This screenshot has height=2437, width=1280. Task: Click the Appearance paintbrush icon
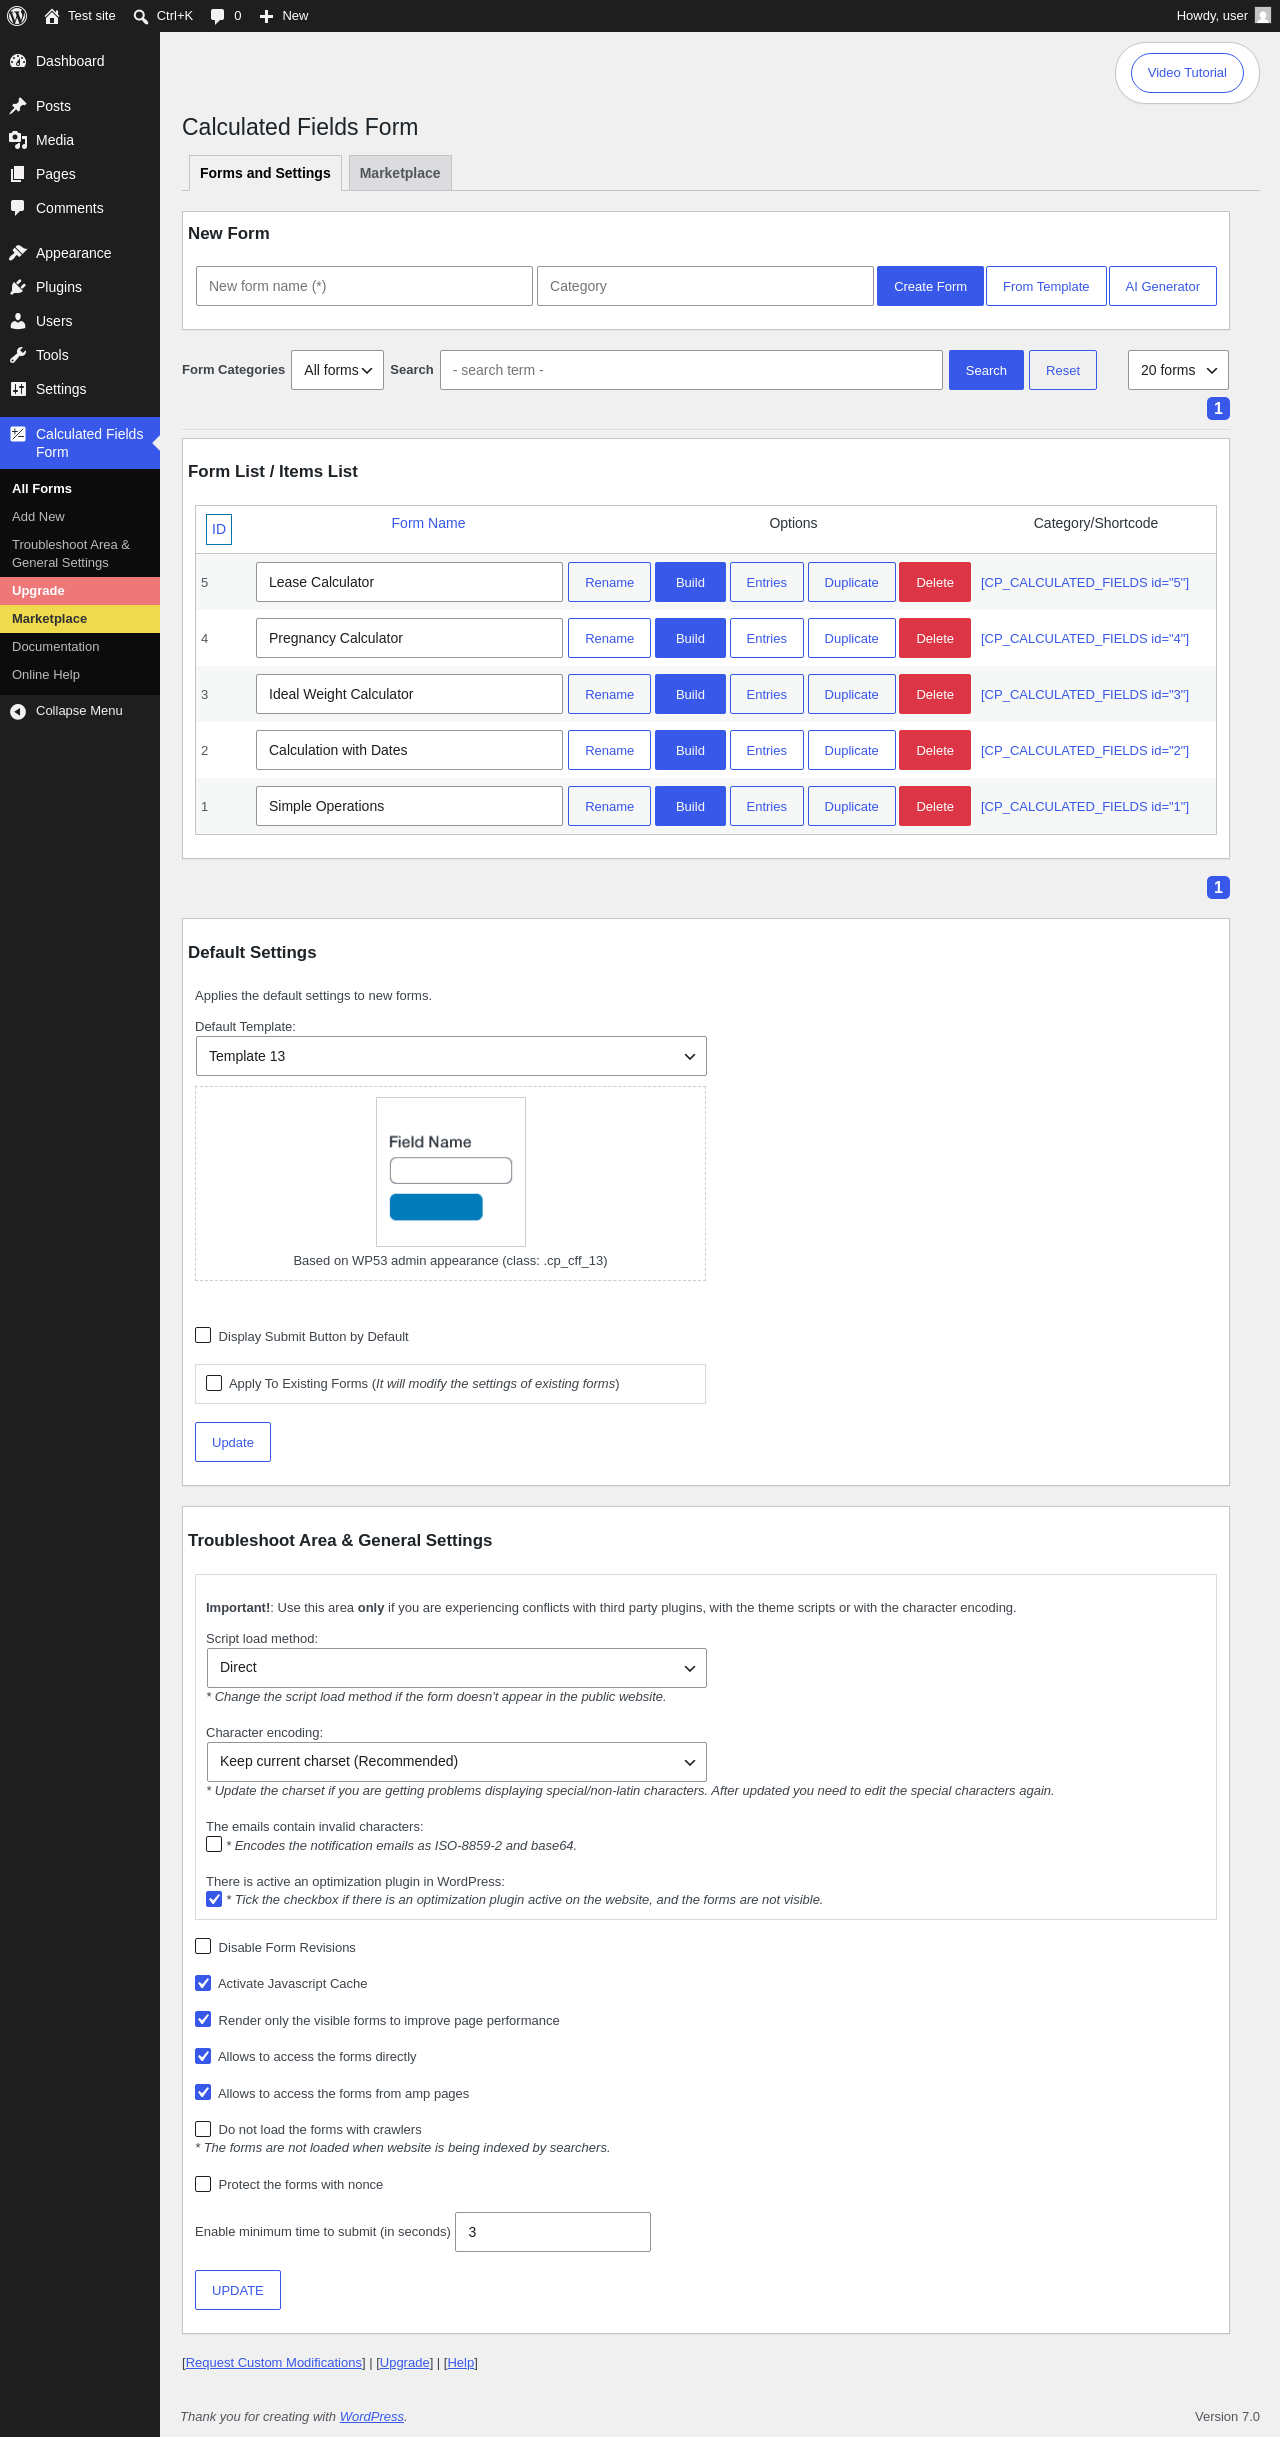(x=18, y=253)
